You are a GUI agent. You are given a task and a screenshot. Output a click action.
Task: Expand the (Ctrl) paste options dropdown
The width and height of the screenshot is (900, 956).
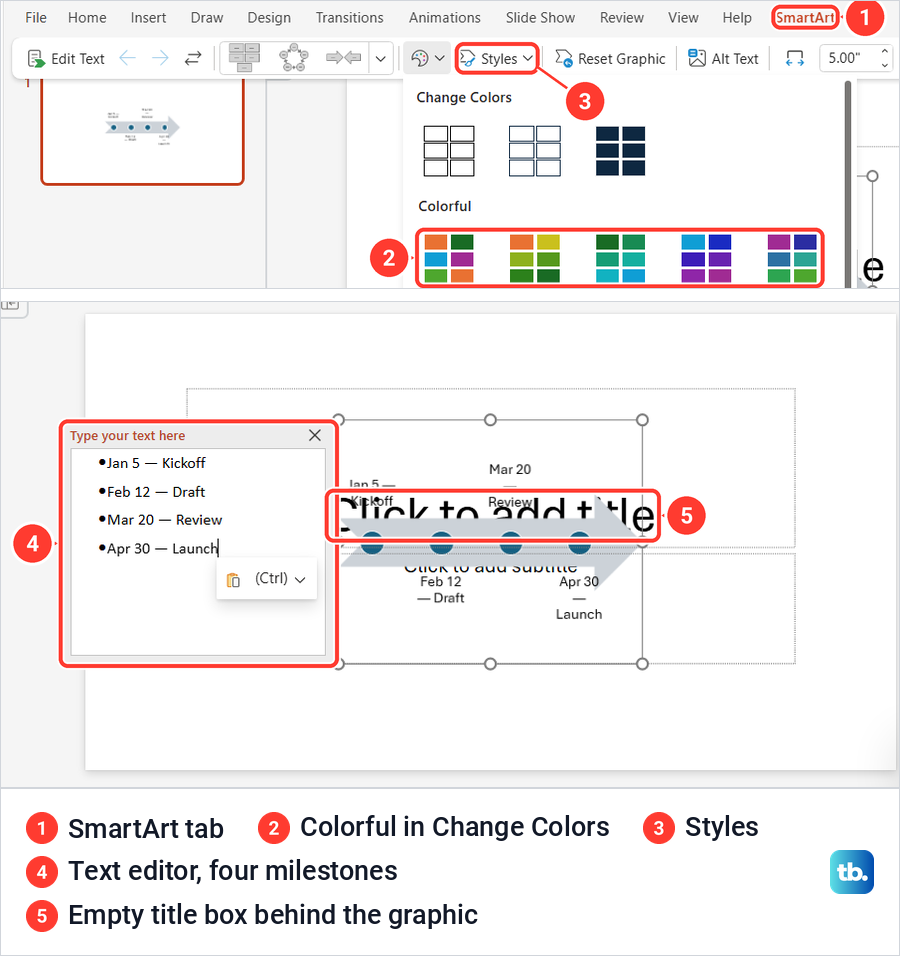click(300, 579)
